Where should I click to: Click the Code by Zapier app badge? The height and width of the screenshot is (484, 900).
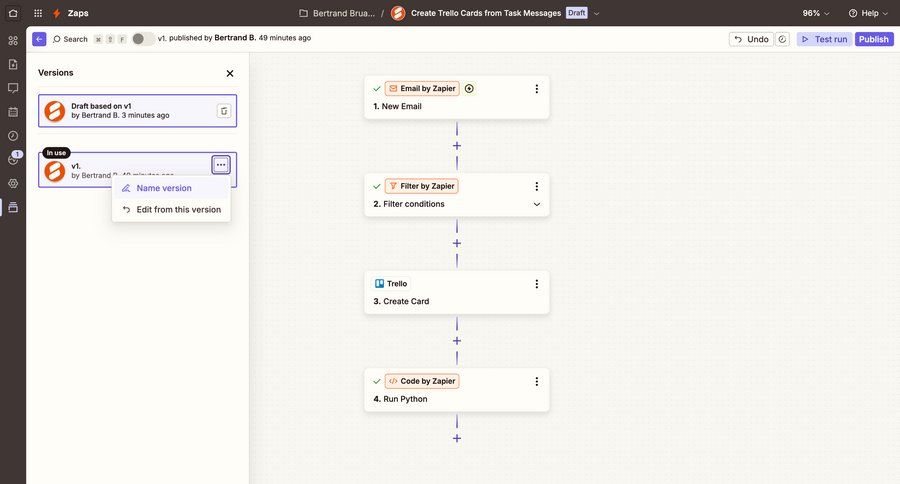click(422, 381)
